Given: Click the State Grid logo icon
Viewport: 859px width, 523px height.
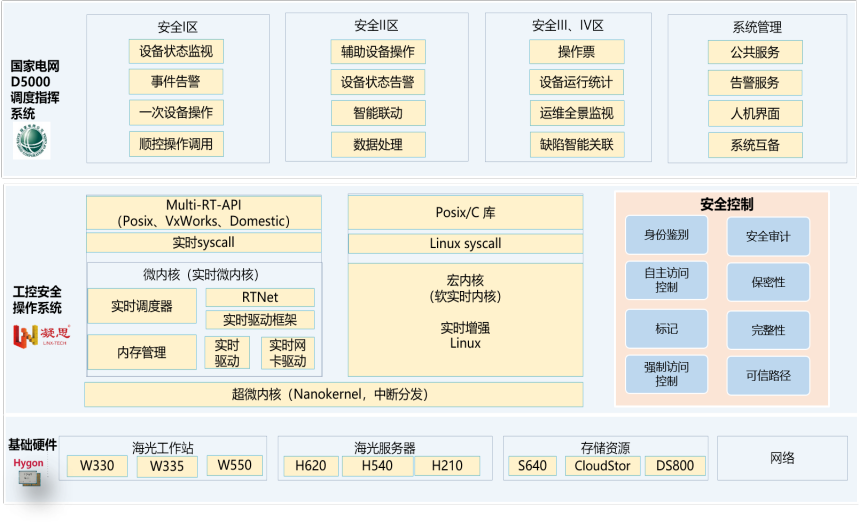Looking at the screenshot, I should click(x=32, y=140).
